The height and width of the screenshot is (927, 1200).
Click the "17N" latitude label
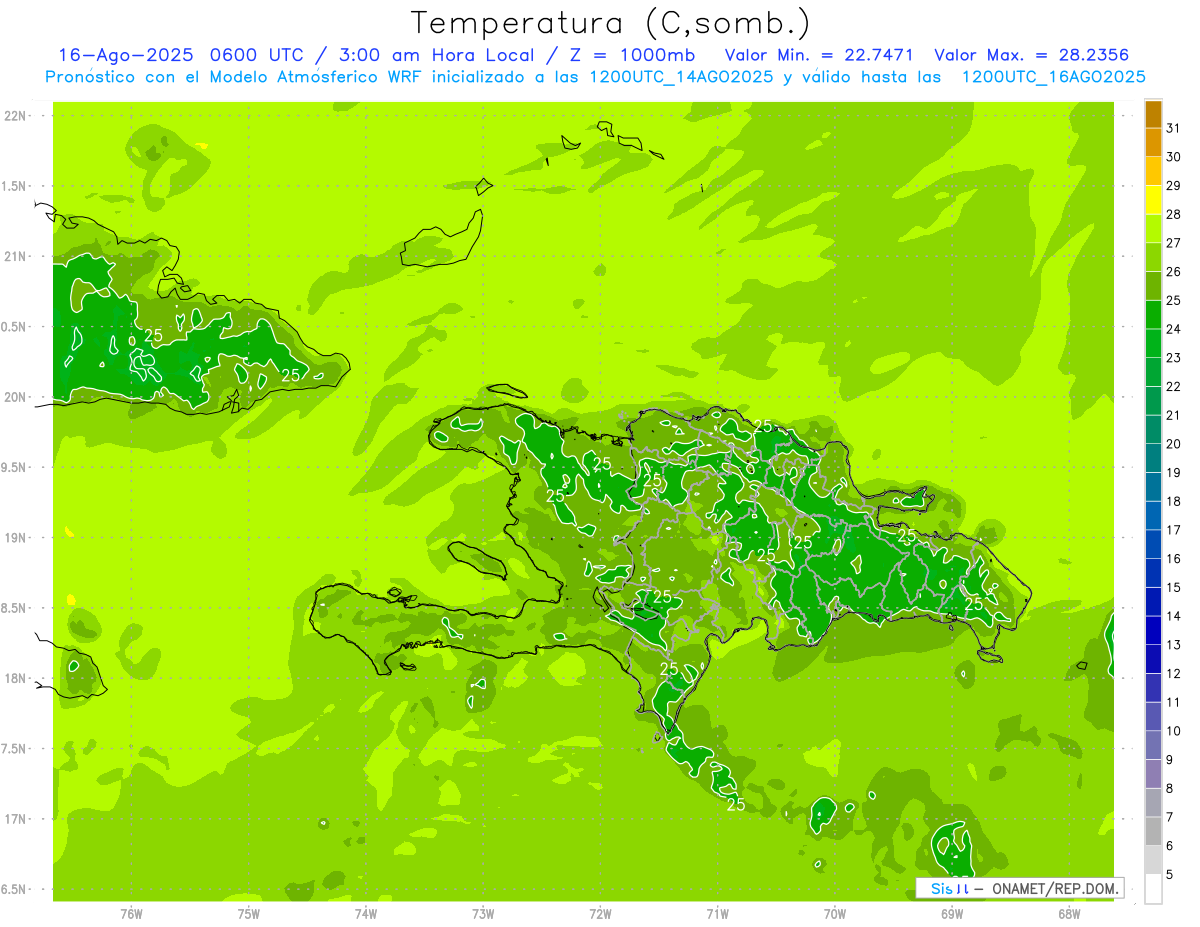(x=14, y=820)
